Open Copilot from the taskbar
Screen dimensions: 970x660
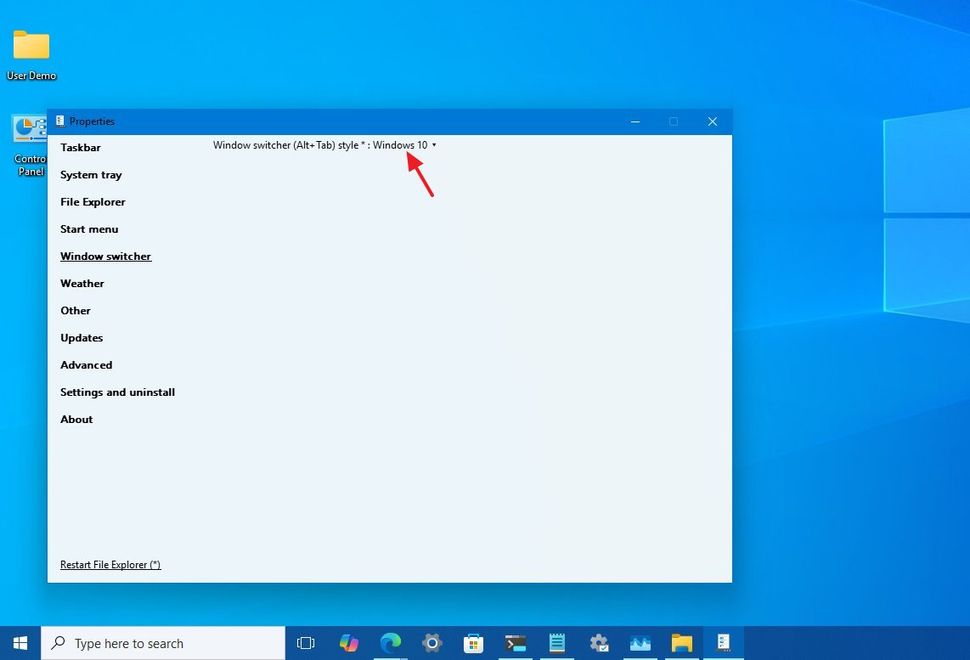tap(348, 643)
